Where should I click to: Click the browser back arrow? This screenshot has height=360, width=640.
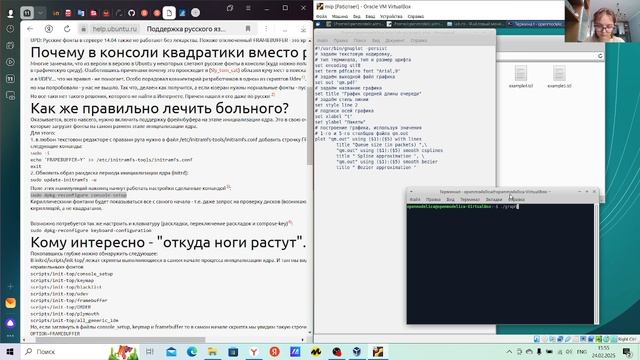[x=30, y=29]
